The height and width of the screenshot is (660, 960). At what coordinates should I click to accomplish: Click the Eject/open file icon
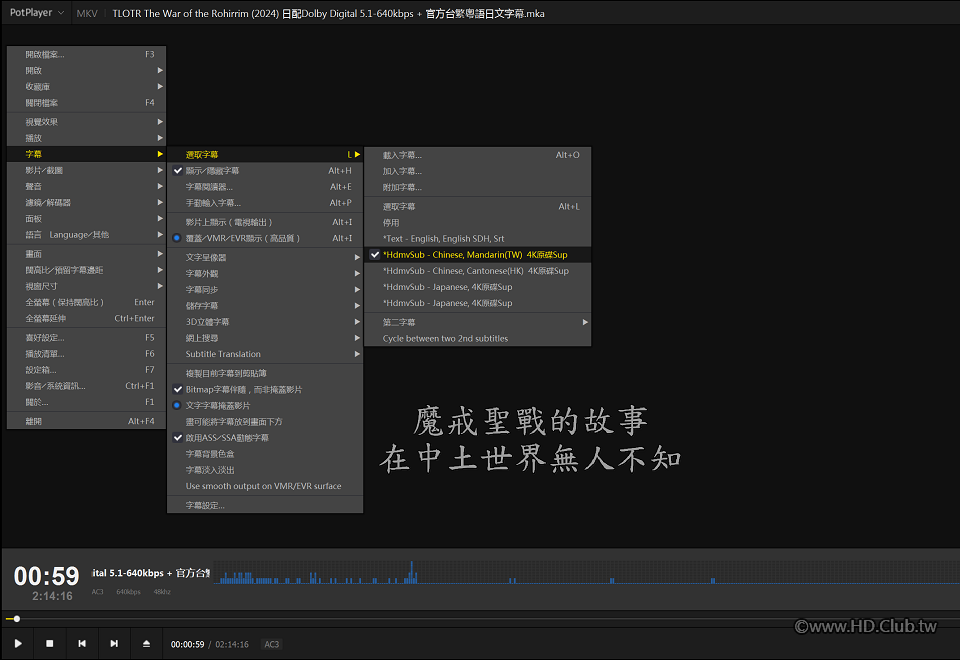pyautogui.click(x=146, y=643)
